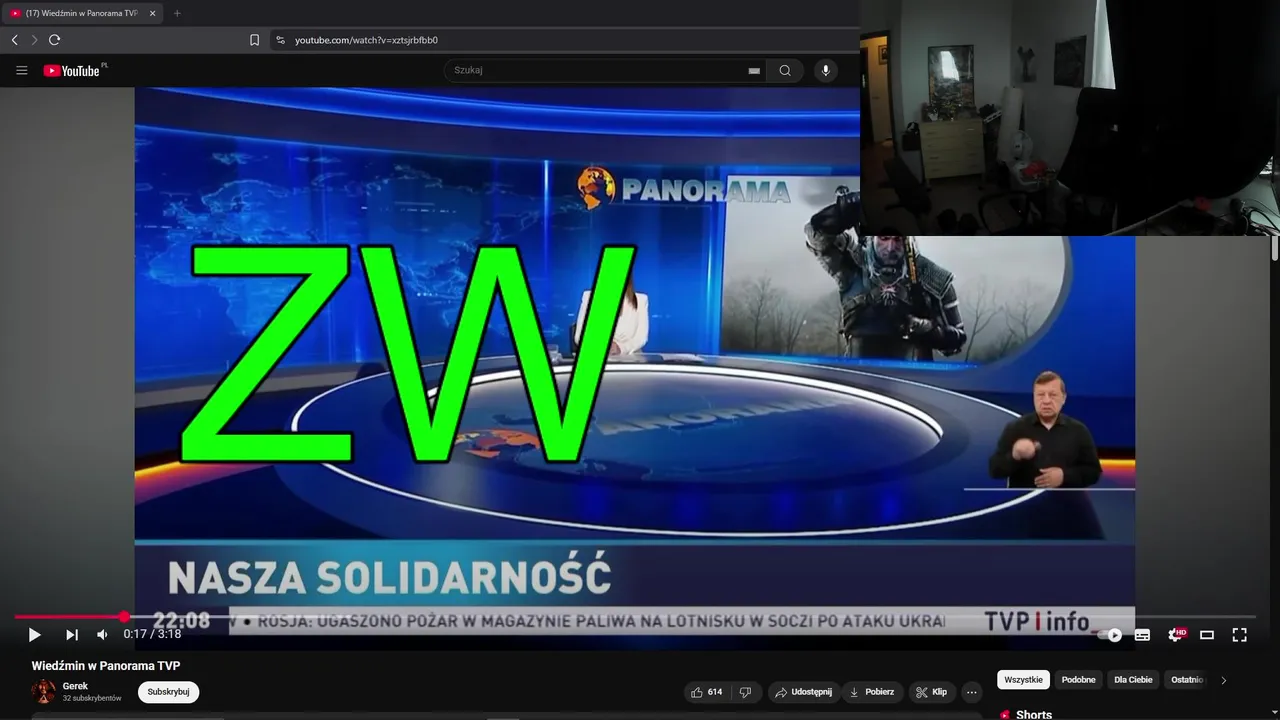Open the Gerek channel name link
The height and width of the screenshot is (720, 1280).
point(75,686)
